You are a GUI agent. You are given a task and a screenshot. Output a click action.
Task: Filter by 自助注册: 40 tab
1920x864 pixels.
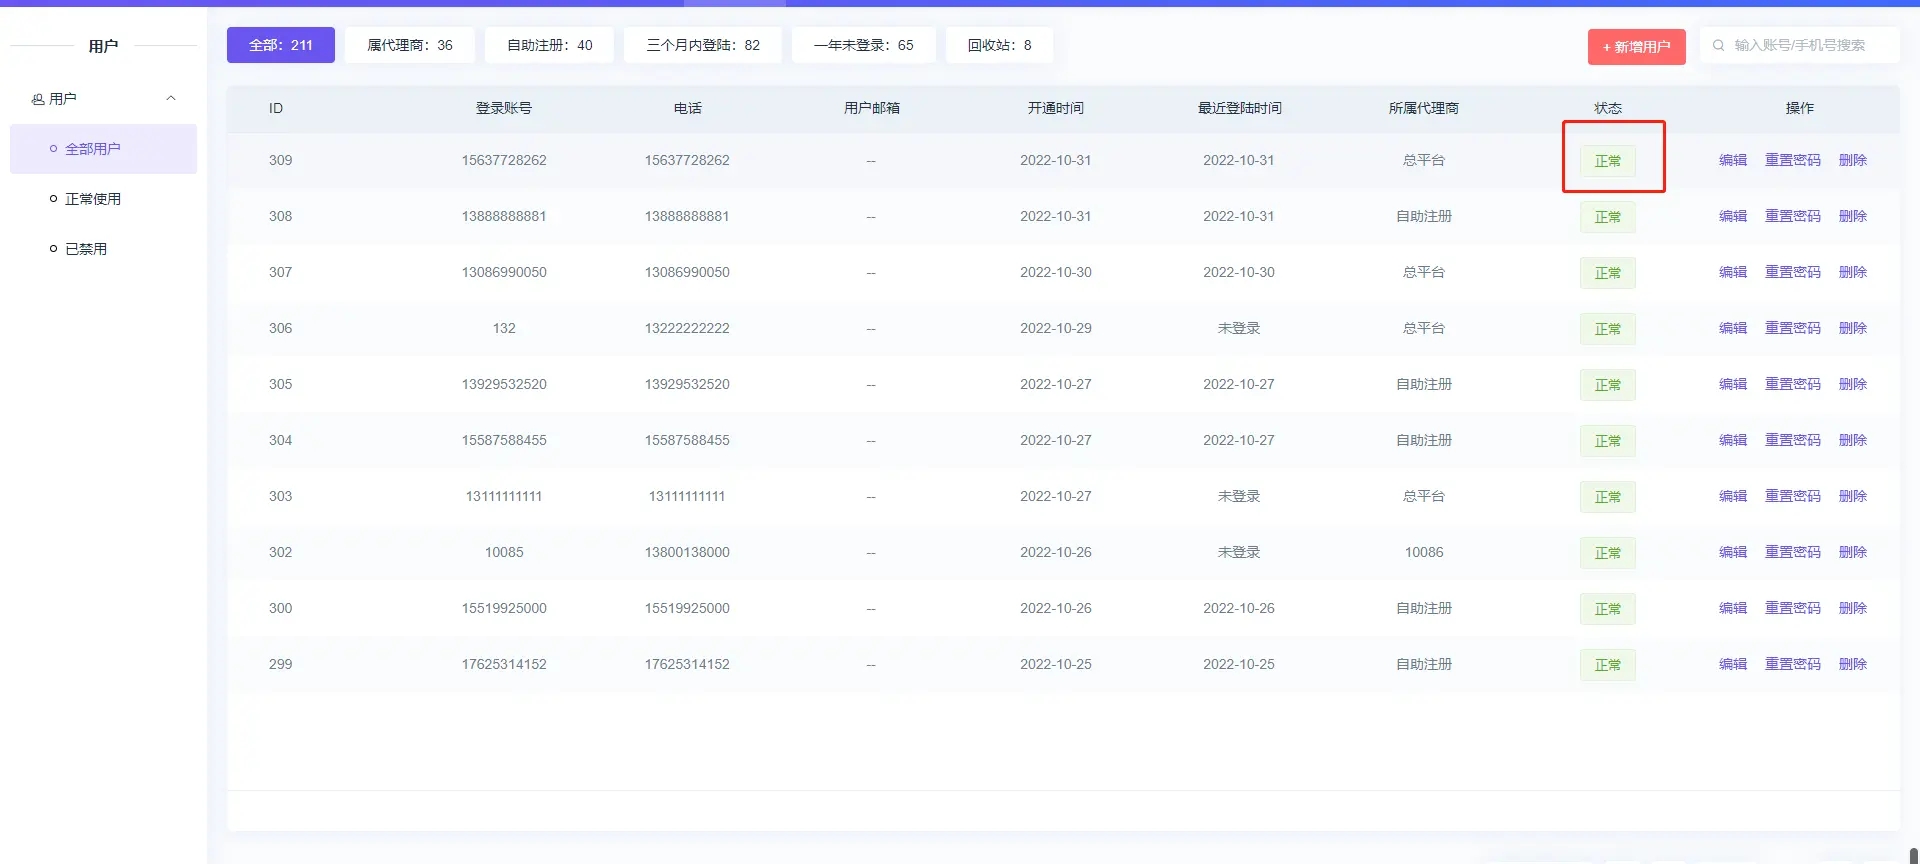[549, 45]
